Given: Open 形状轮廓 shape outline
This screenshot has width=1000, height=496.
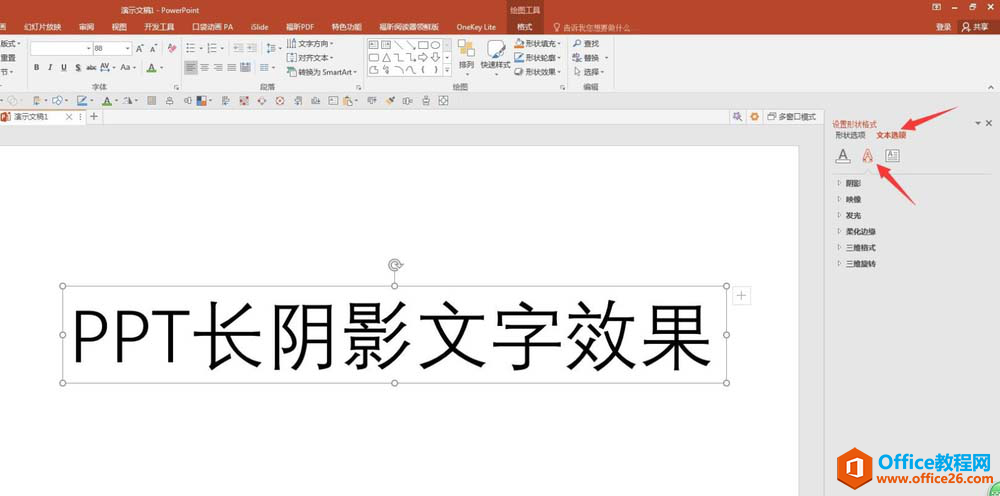Looking at the screenshot, I should (538, 57).
